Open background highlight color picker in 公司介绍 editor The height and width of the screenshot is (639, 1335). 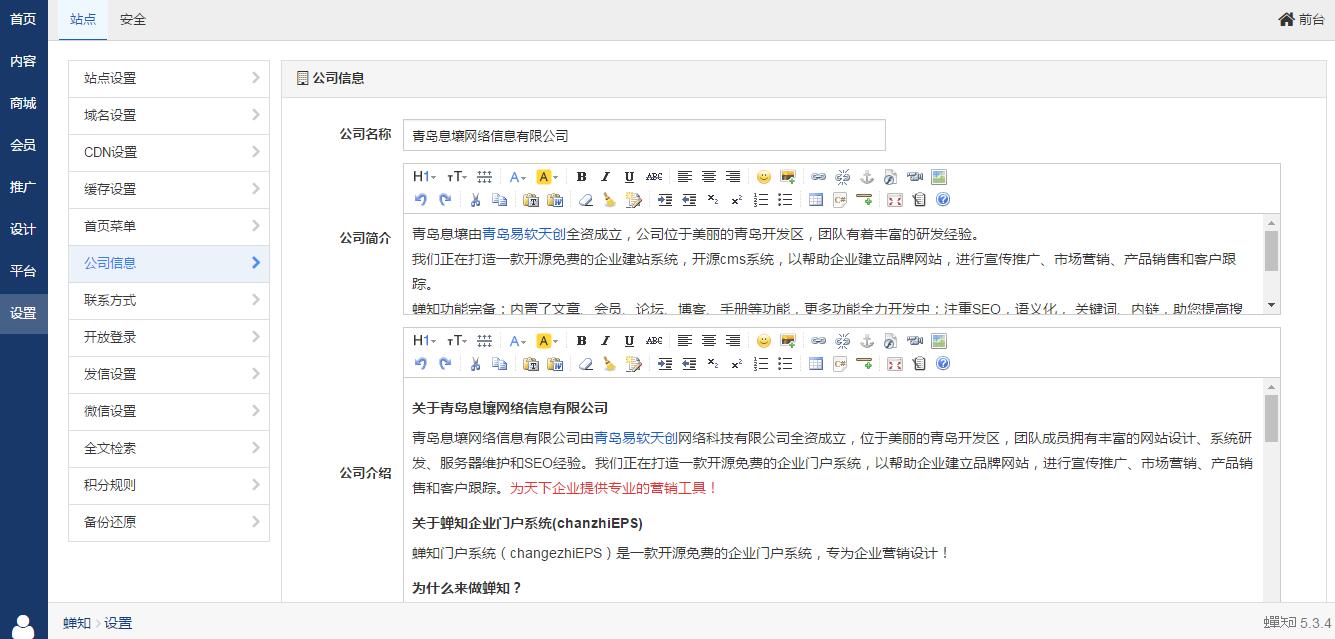pyautogui.click(x=546, y=341)
